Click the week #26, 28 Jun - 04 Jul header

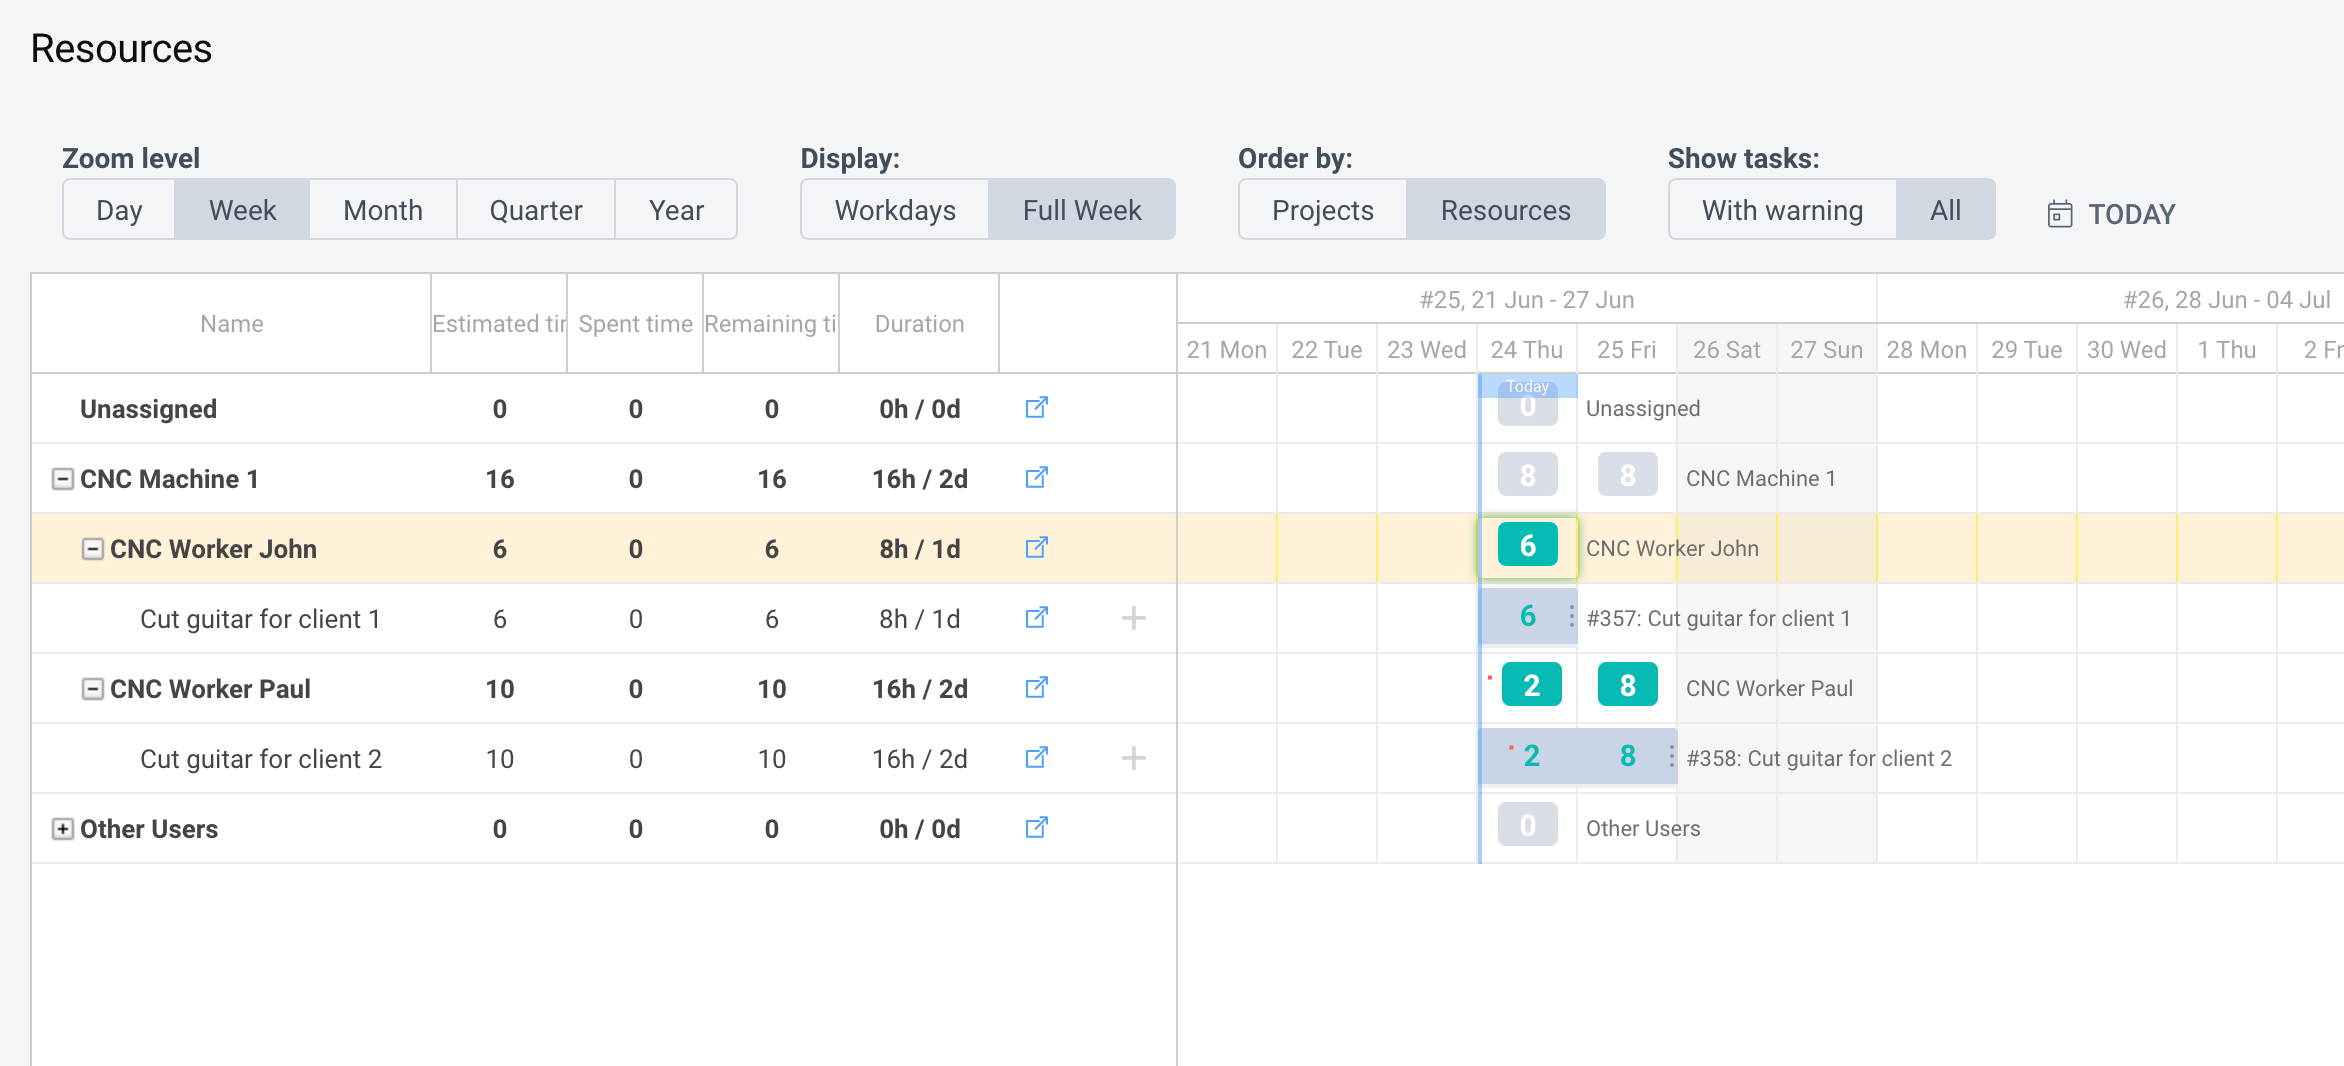2227,299
